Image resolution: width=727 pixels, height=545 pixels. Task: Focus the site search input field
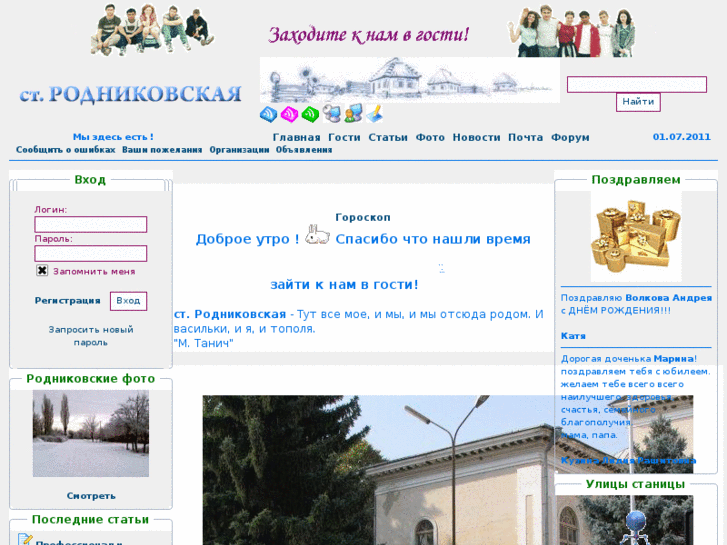coord(637,84)
